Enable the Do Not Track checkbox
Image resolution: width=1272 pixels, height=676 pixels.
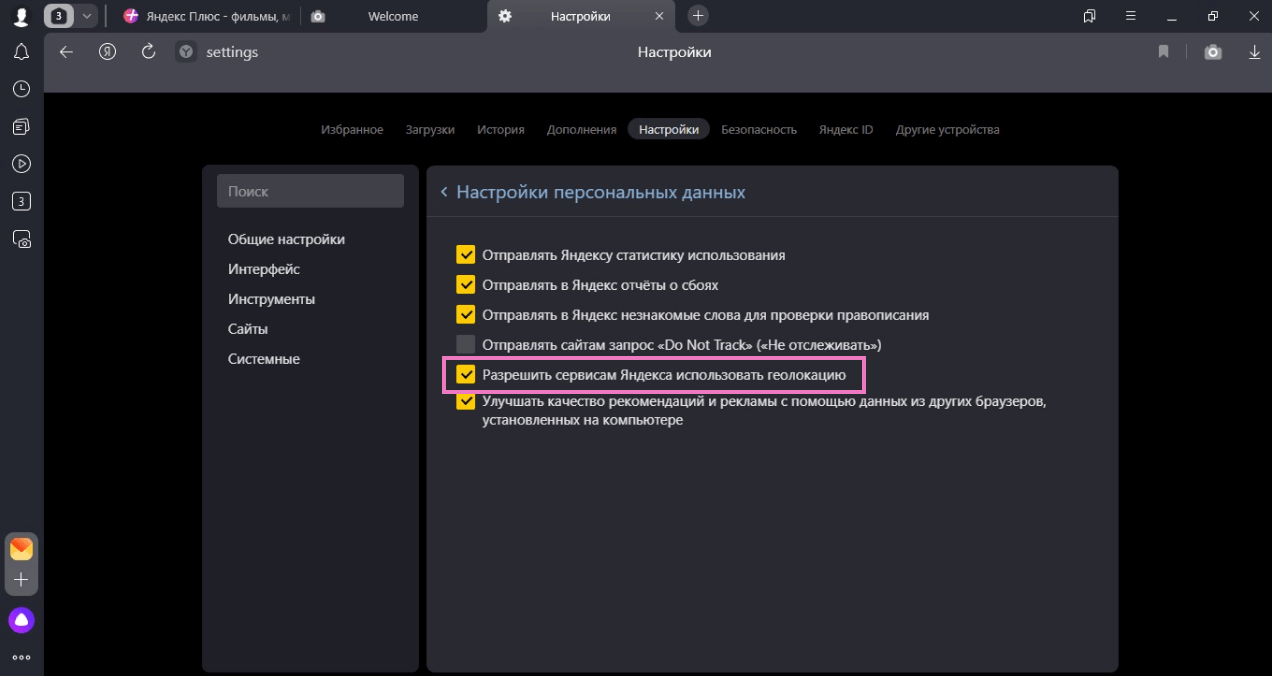(466, 345)
